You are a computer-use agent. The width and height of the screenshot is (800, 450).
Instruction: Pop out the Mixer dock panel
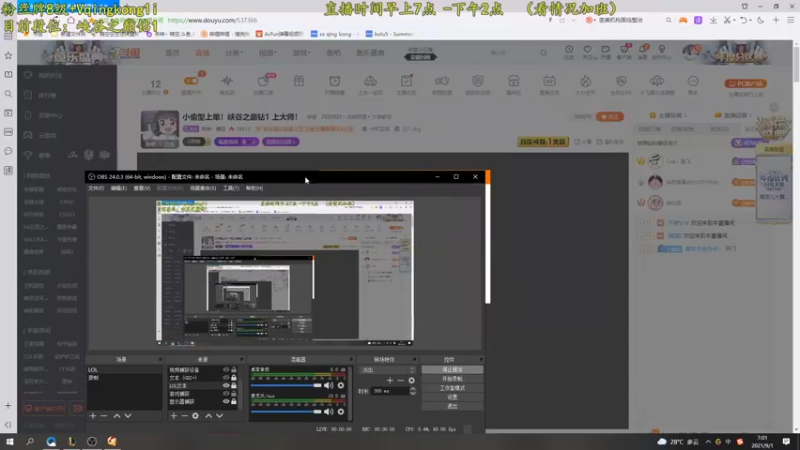[x=351, y=360]
